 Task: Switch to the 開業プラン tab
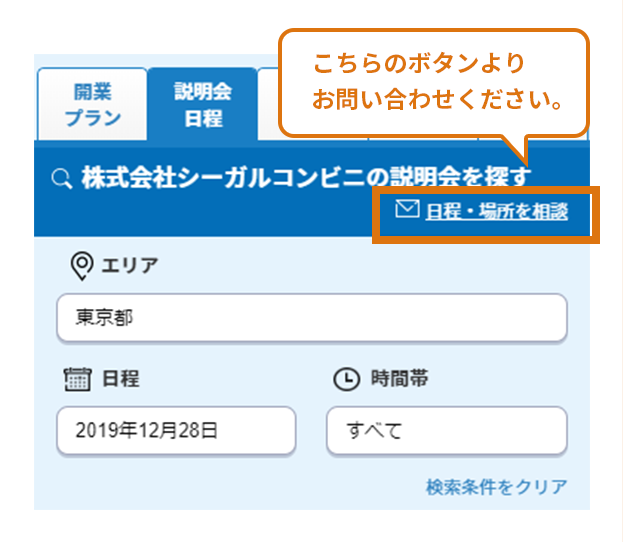92,104
